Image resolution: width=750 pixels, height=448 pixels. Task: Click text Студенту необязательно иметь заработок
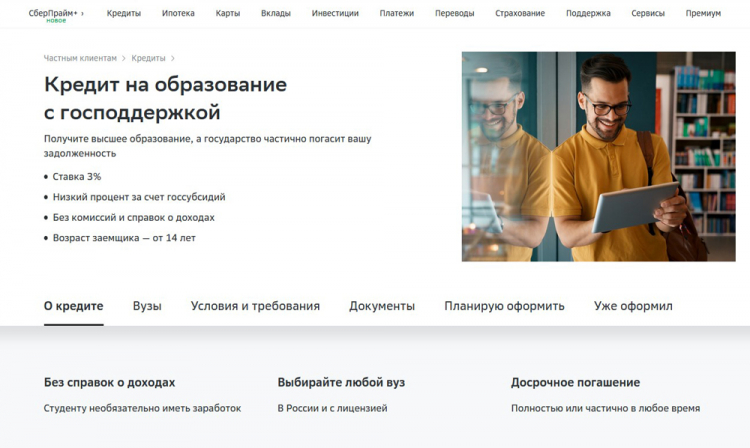143,408
